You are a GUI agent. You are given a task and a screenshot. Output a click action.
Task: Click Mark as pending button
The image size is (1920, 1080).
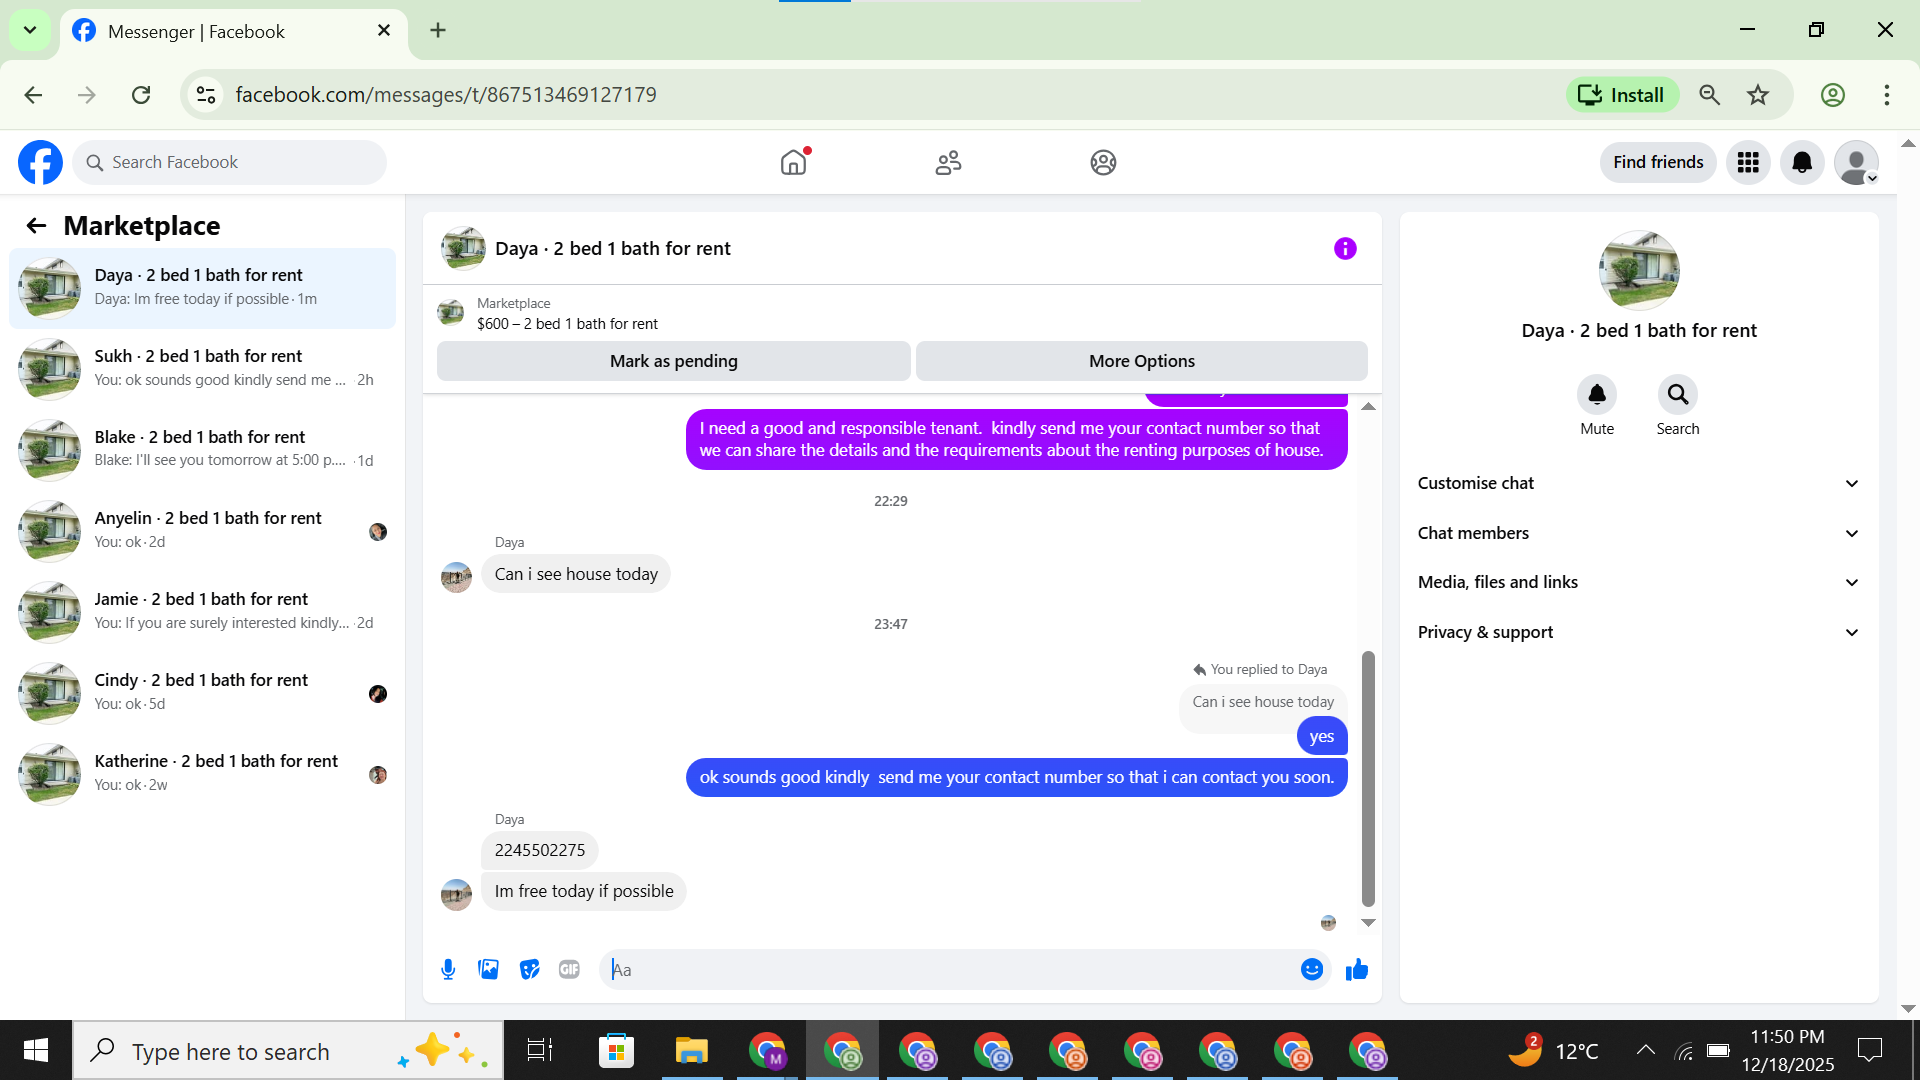[x=673, y=361]
